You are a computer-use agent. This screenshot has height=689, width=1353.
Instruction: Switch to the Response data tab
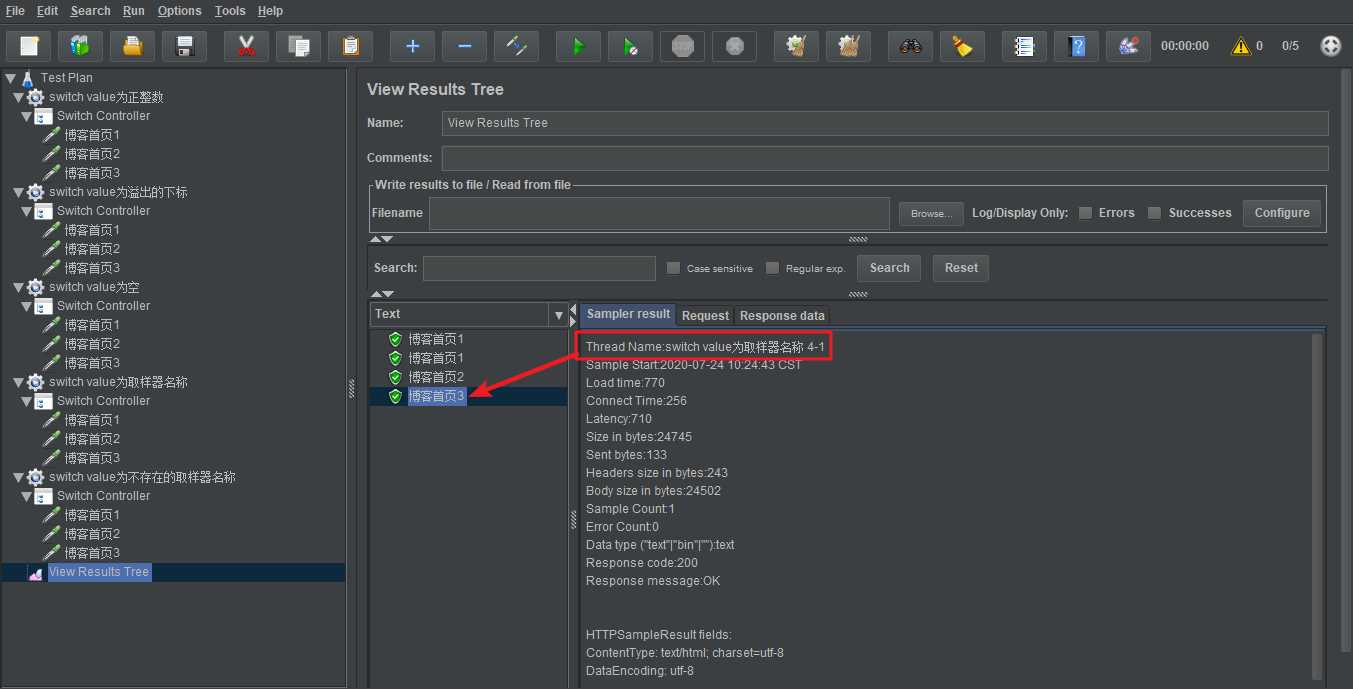[x=782, y=315]
